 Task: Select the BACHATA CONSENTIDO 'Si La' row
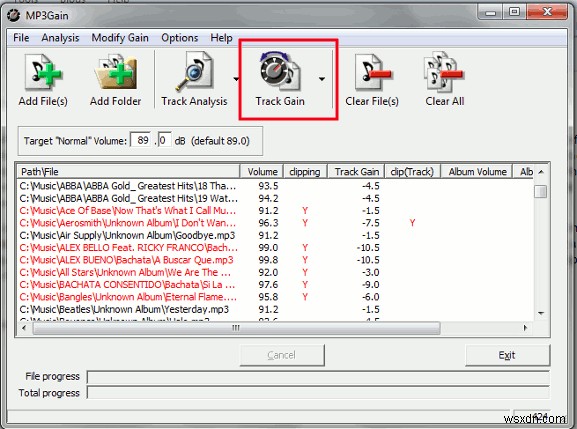[276, 285]
